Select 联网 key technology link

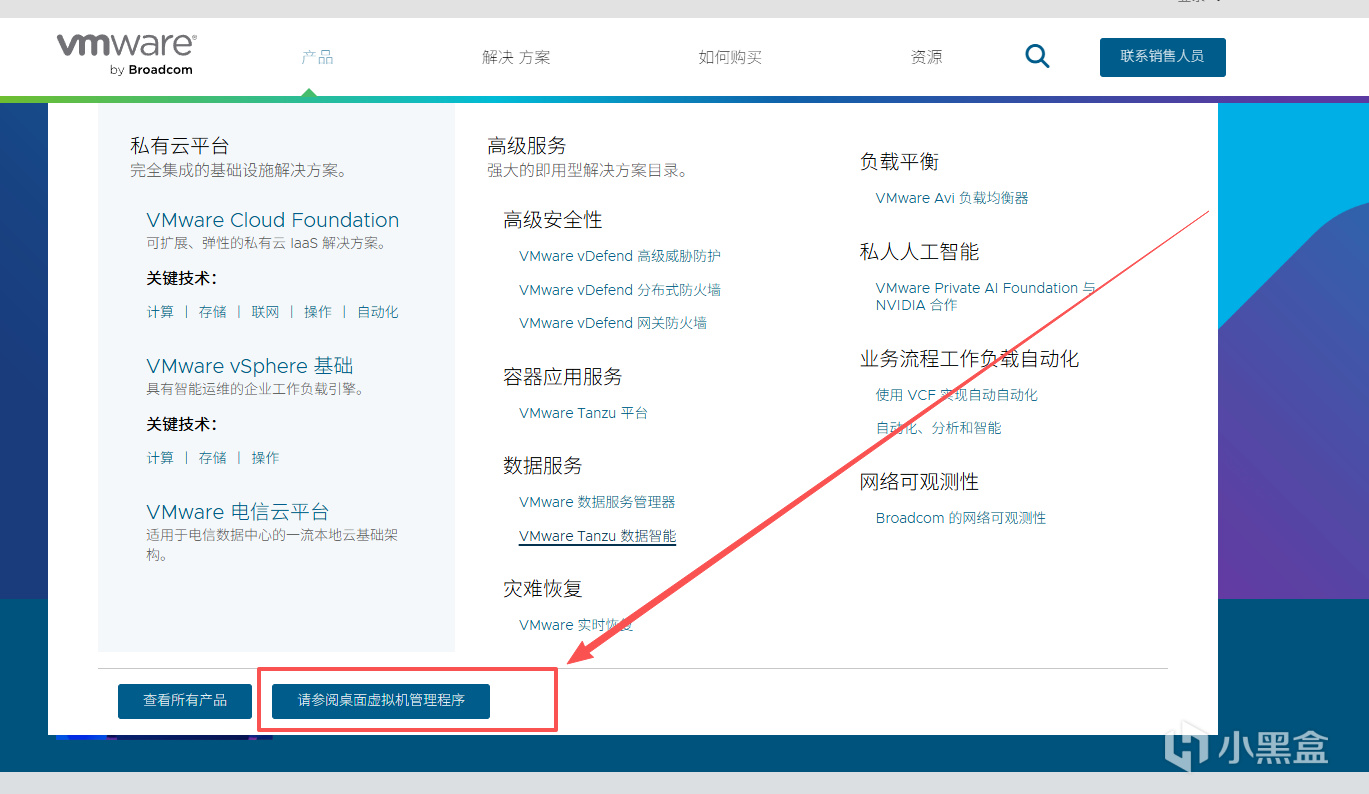tap(265, 312)
